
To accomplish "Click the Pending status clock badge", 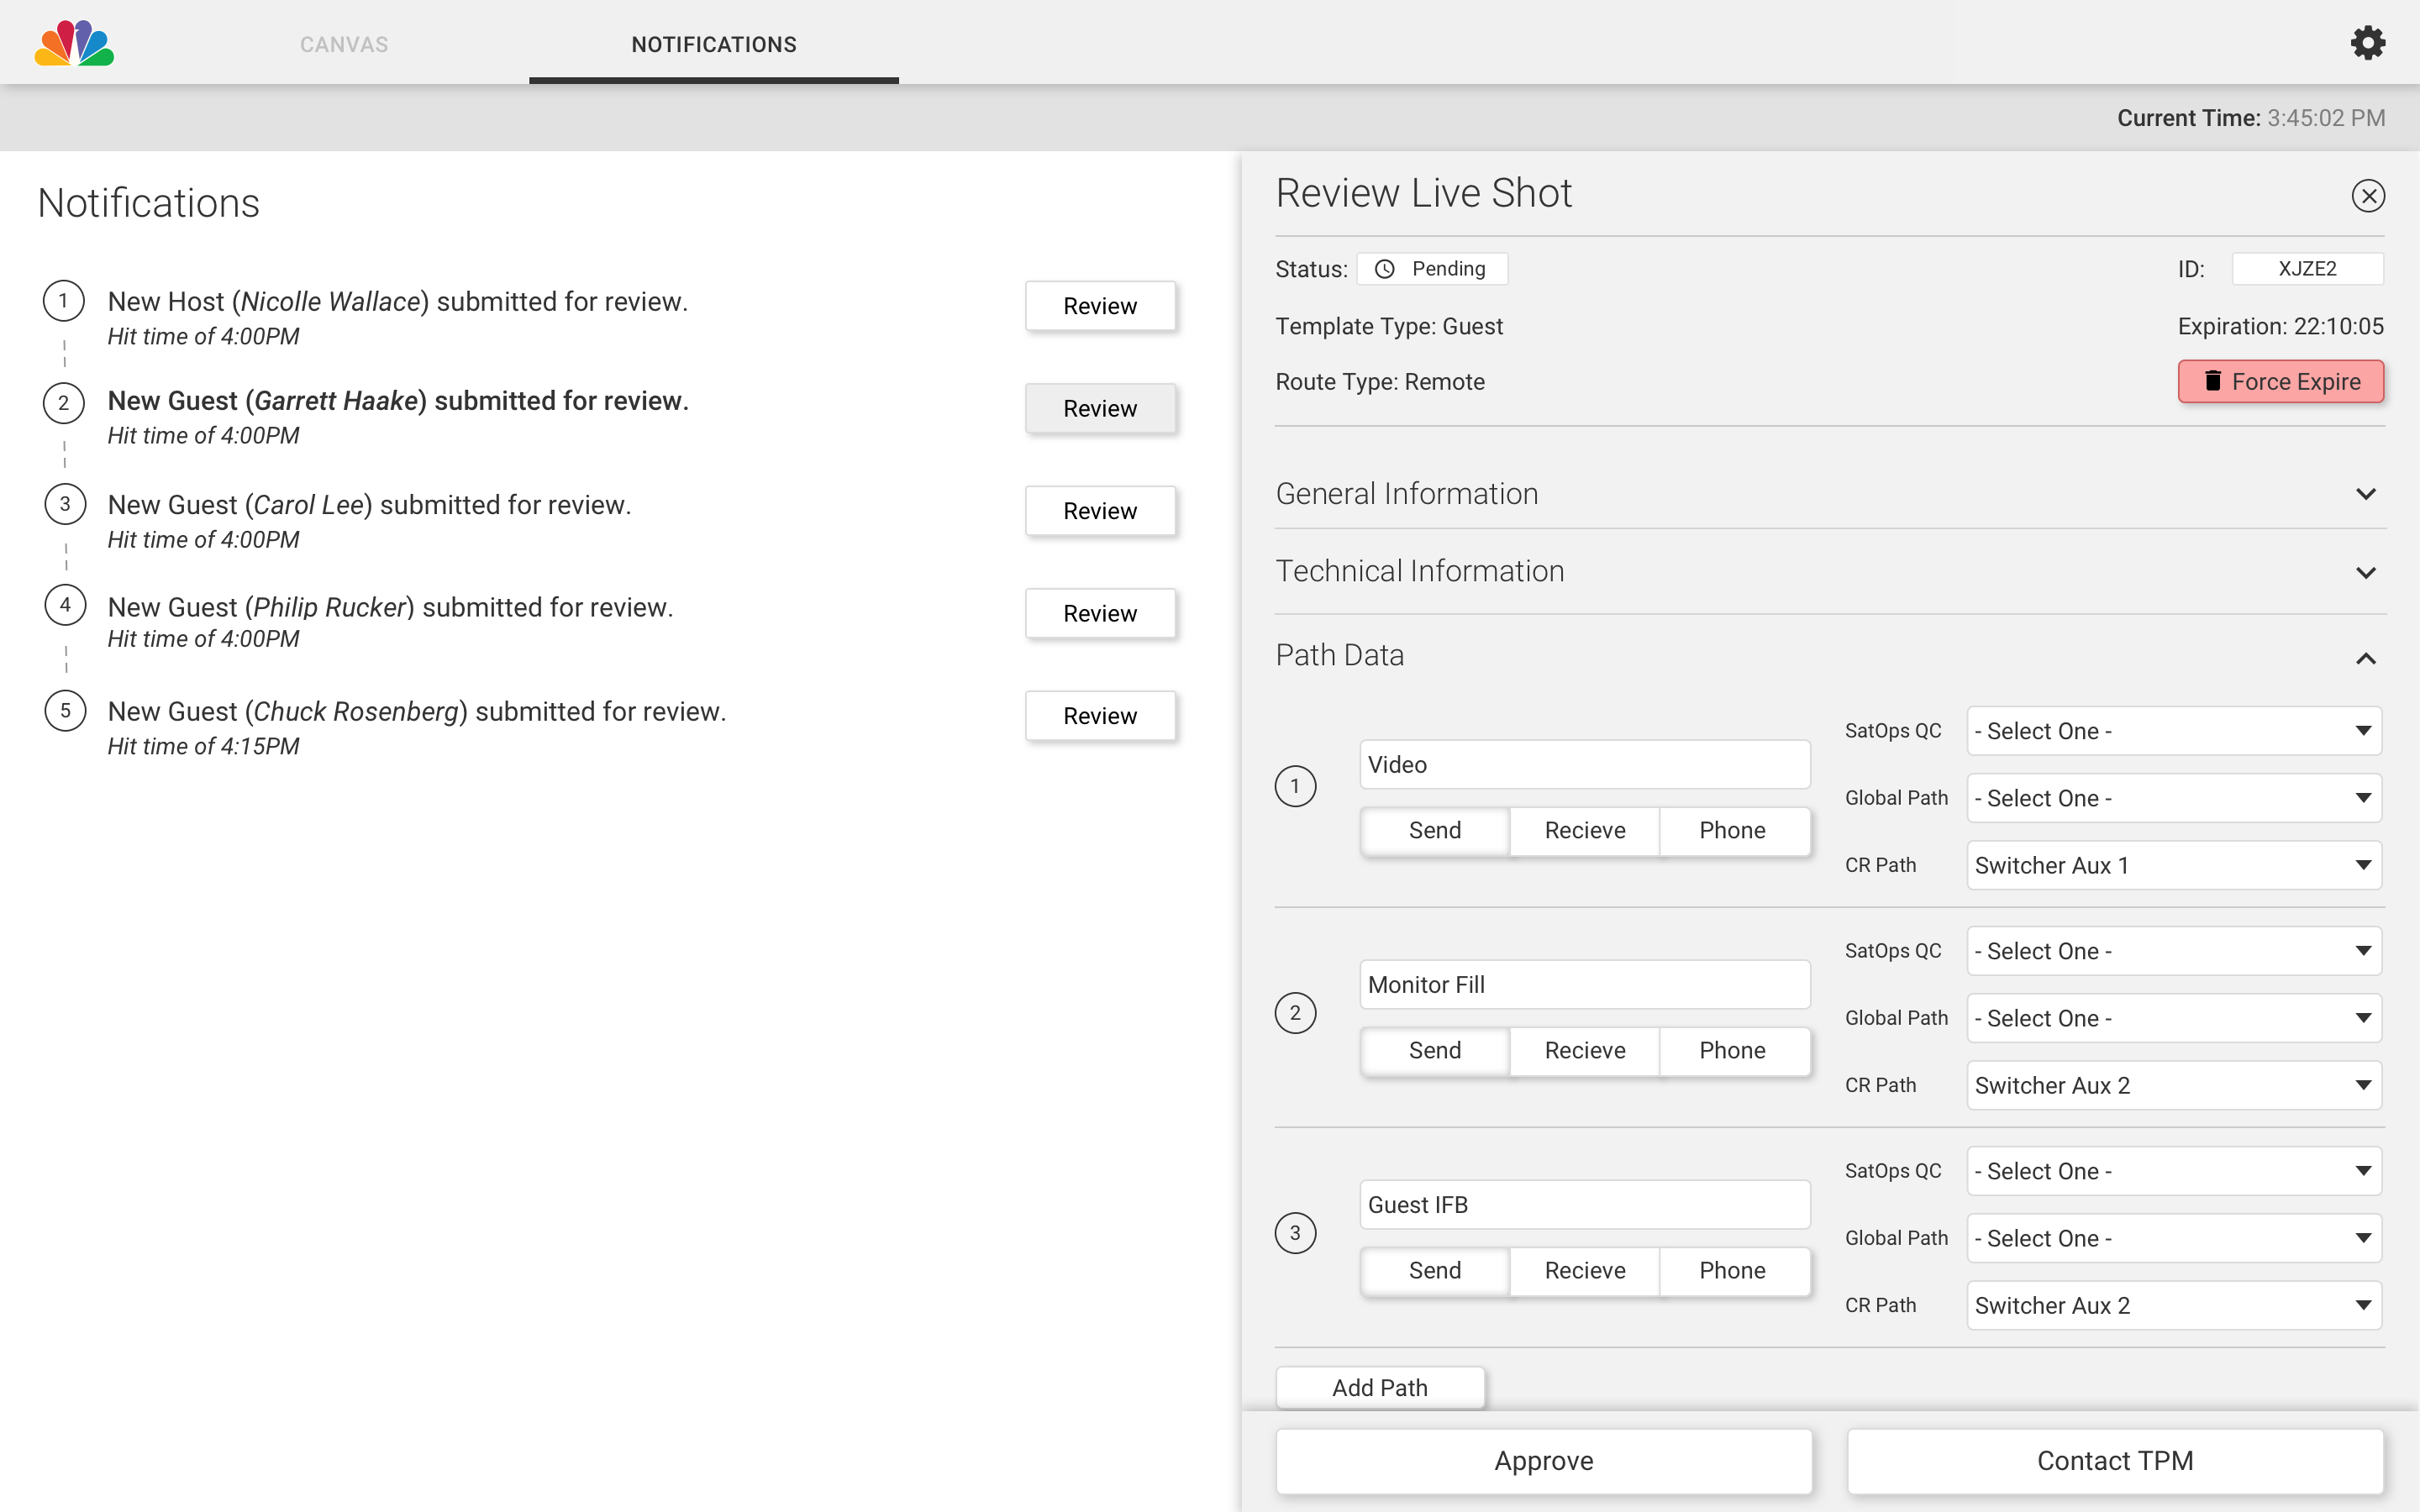I will [x=1431, y=269].
